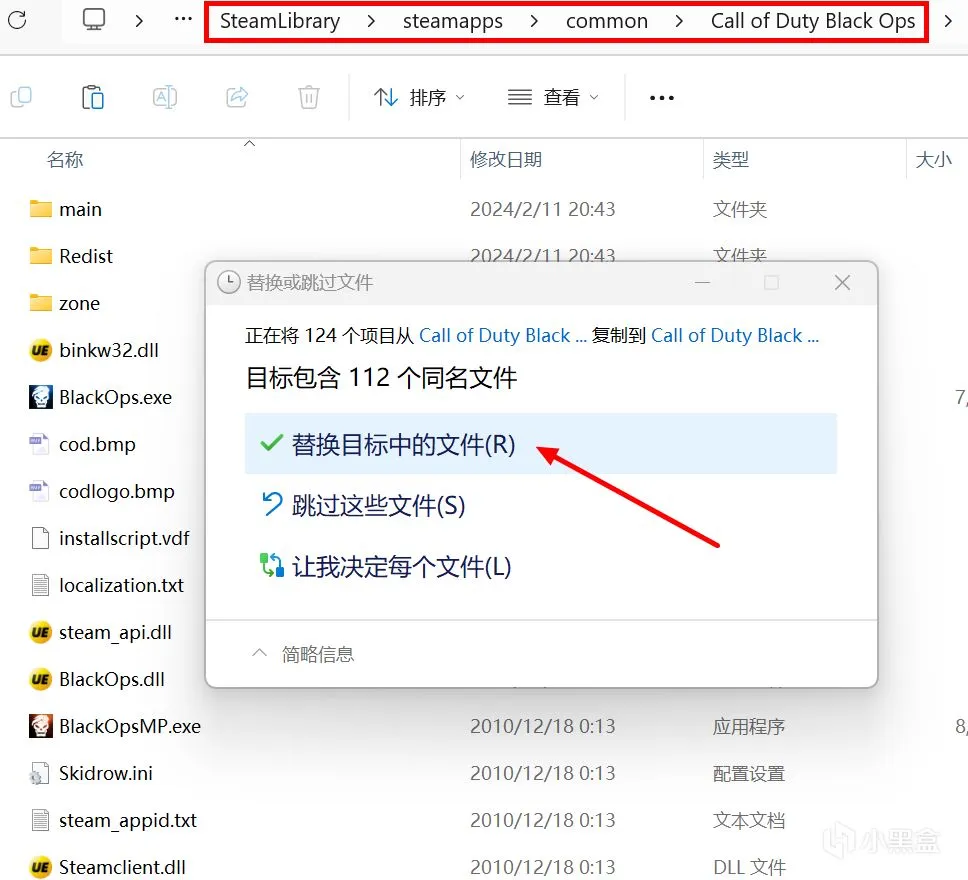
Task: Select the BlackOpsMP.exe icon
Action: [x=41, y=726]
